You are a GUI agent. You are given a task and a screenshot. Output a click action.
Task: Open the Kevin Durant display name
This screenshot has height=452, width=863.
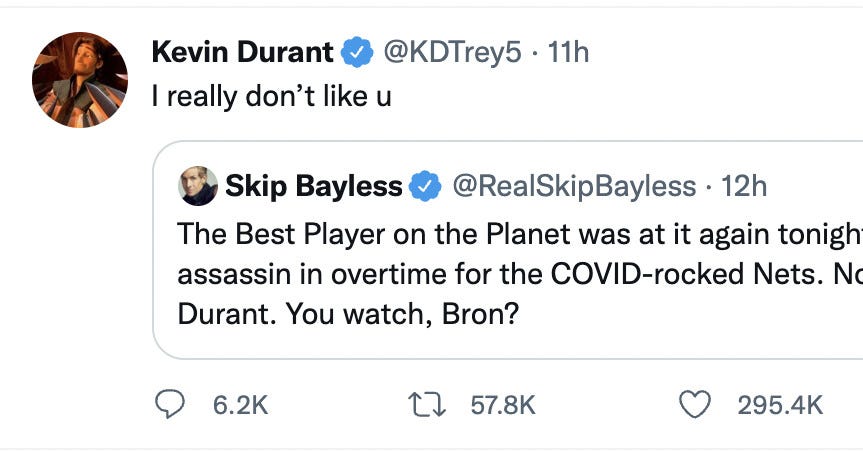(x=243, y=51)
